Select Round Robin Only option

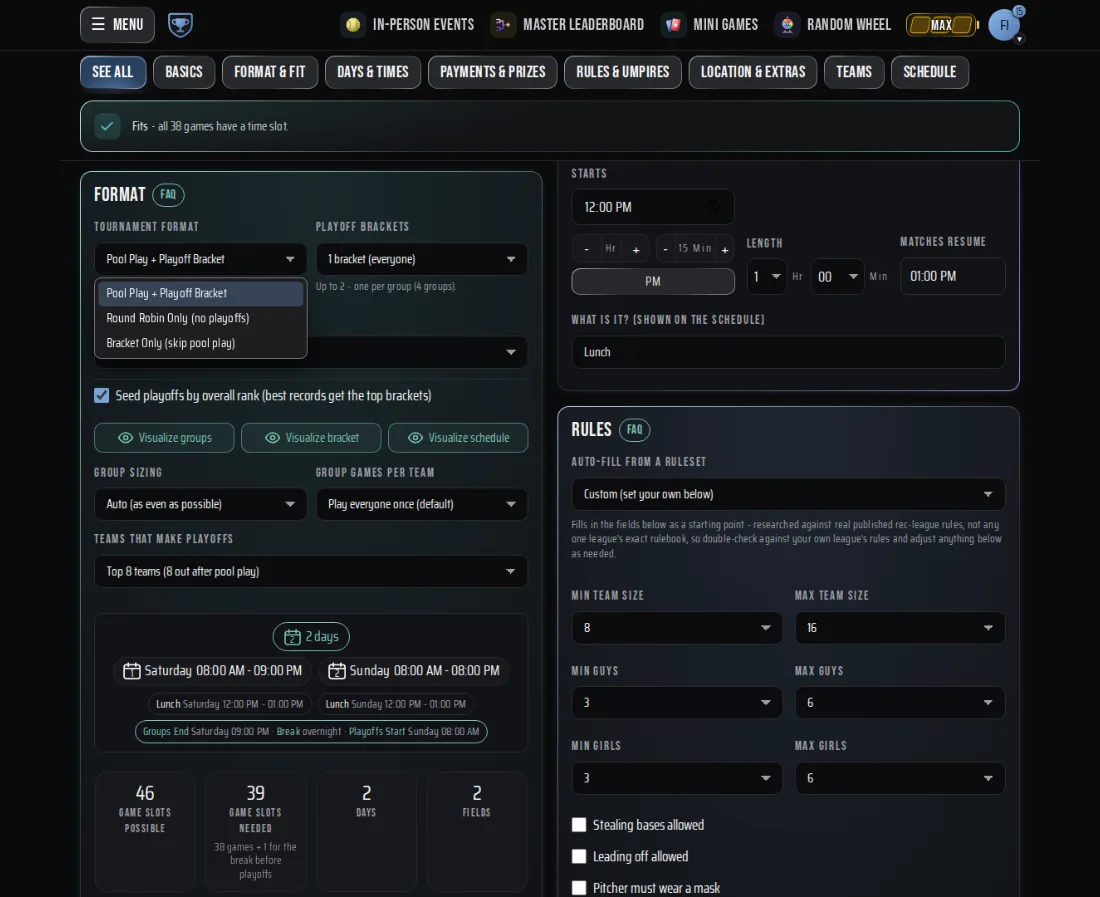(x=201, y=318)
